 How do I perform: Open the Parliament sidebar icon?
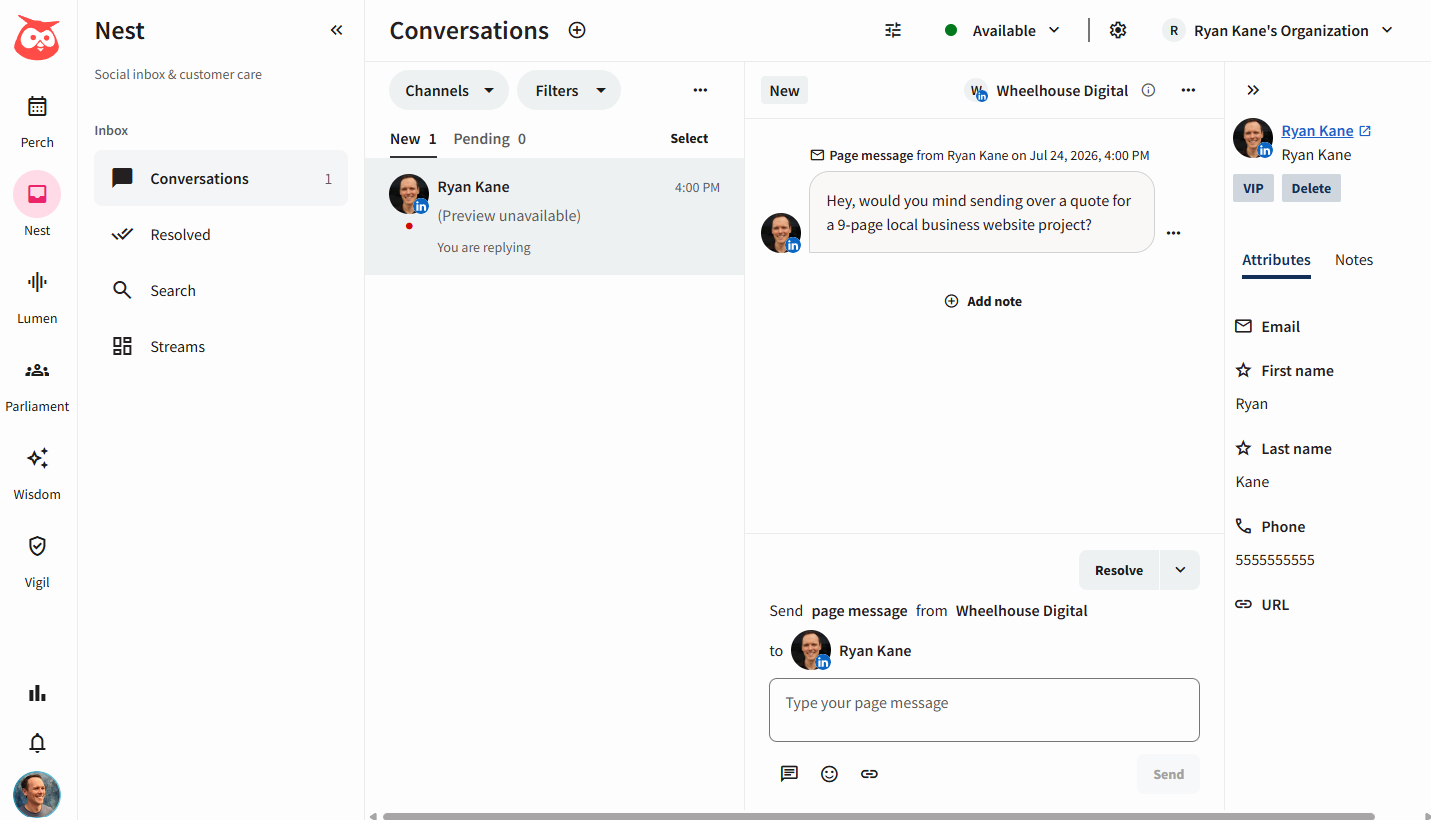click(x=37, y=370)
